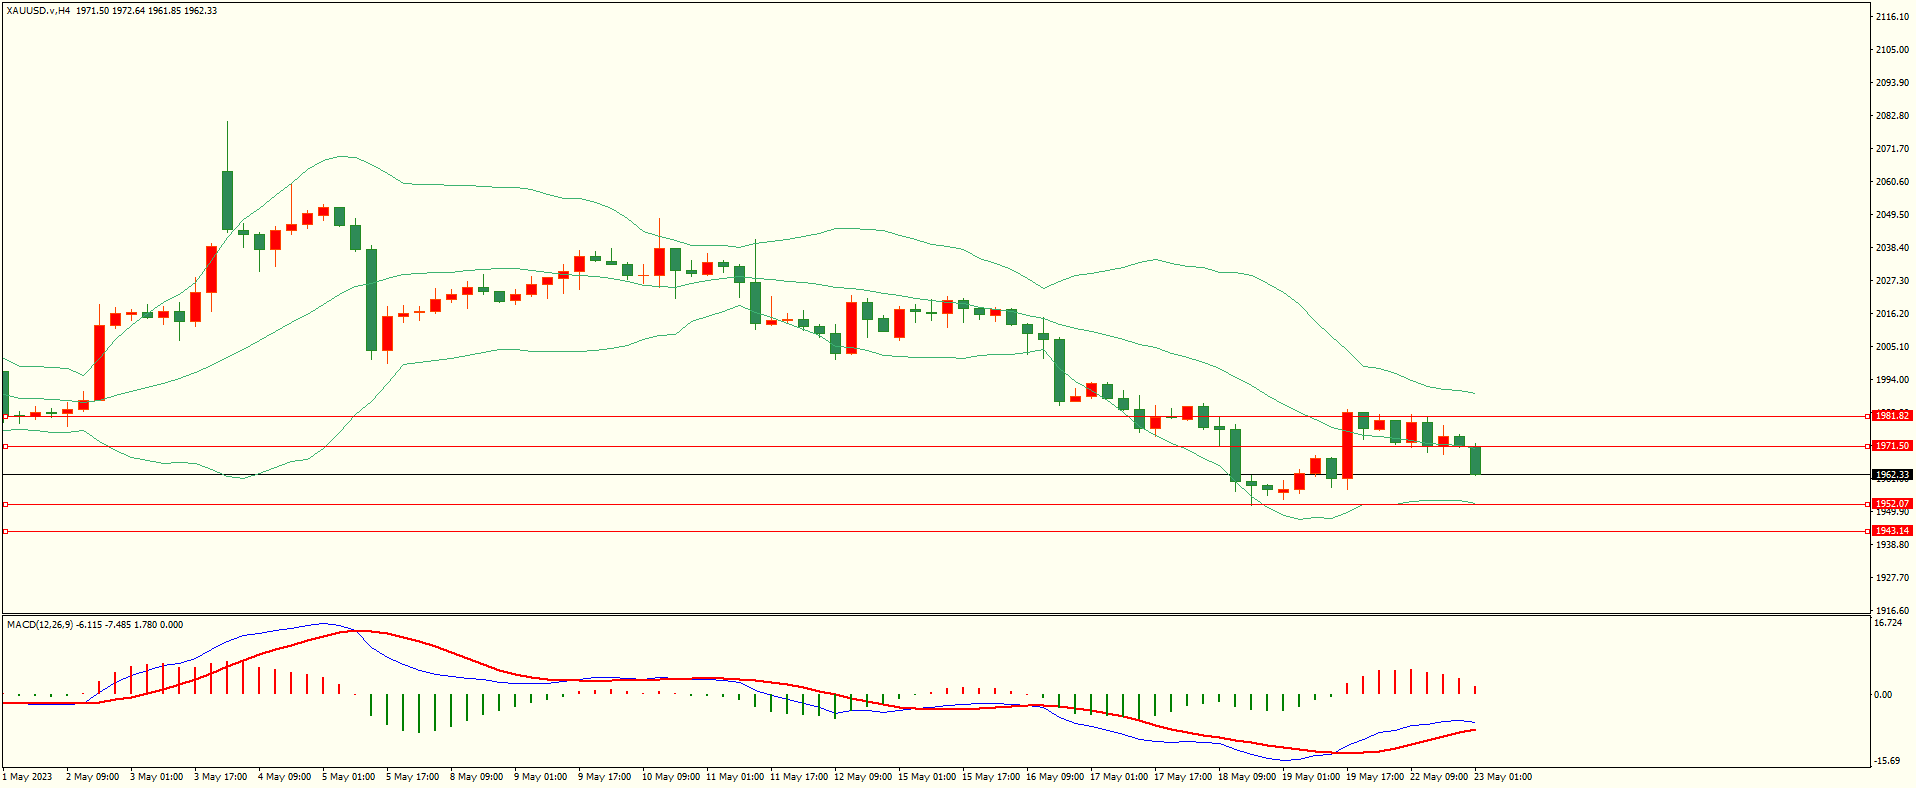Click the 3 May 17:00 time label
This screenshot has height=788, width=1916.
pyautogui.click(x=220, y=777)
